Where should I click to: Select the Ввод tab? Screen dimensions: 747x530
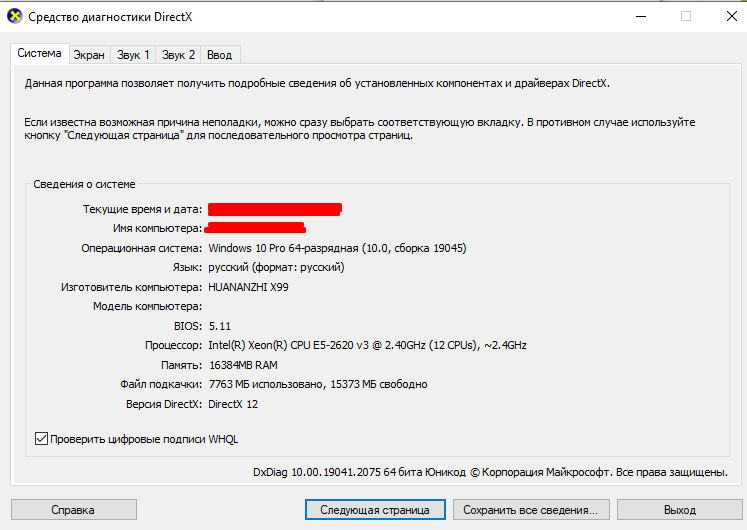220,55
